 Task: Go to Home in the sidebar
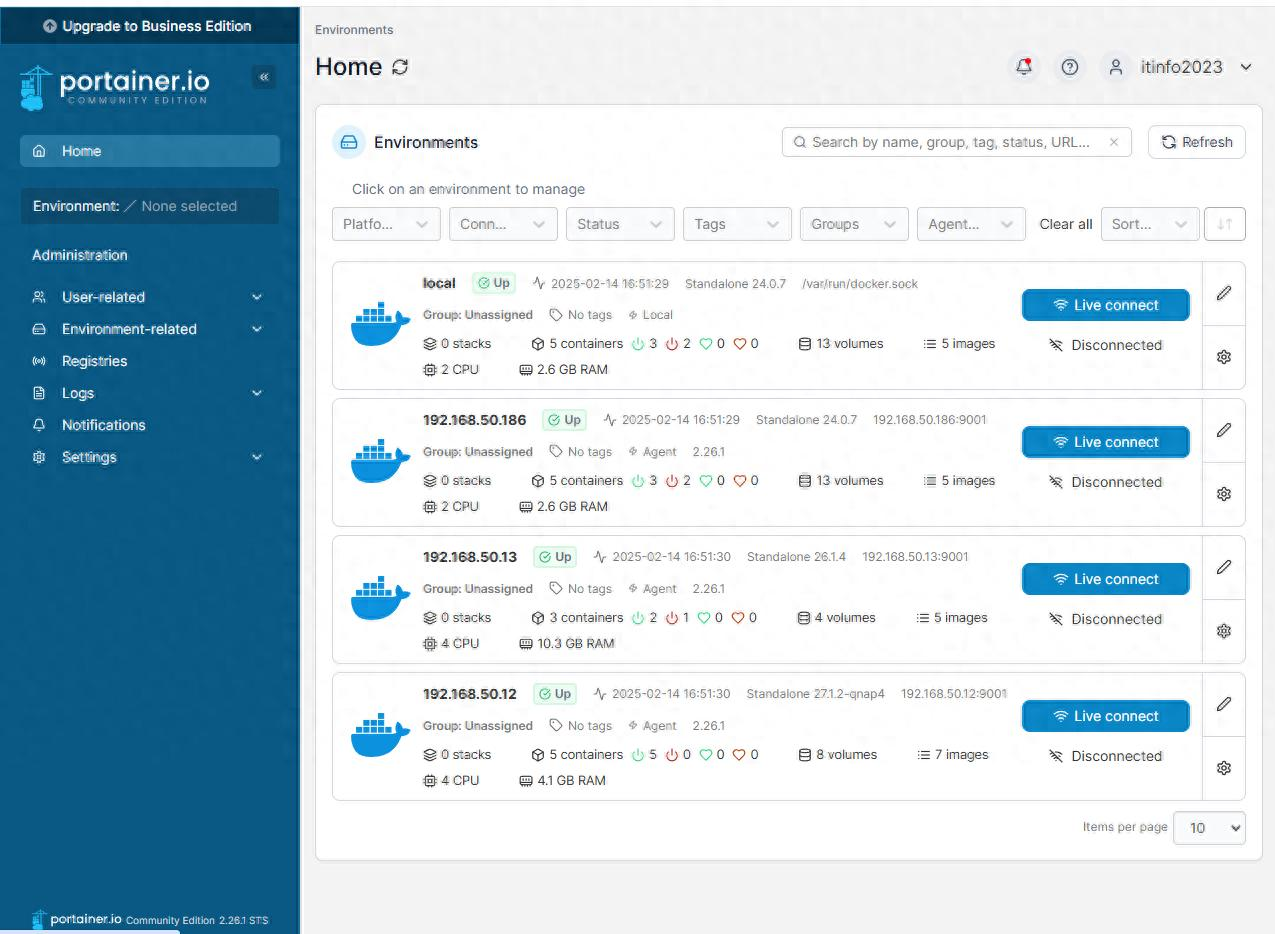click(x=149, y=151)
